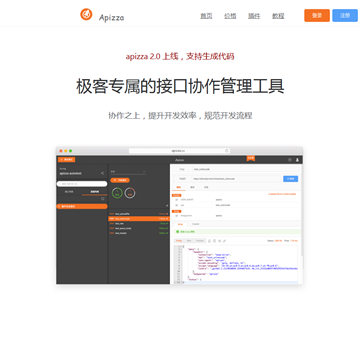Open the apizza 2.0 上线 announcement link
Viewport: 360px width, 360px height.
click(x=180, y=56)
